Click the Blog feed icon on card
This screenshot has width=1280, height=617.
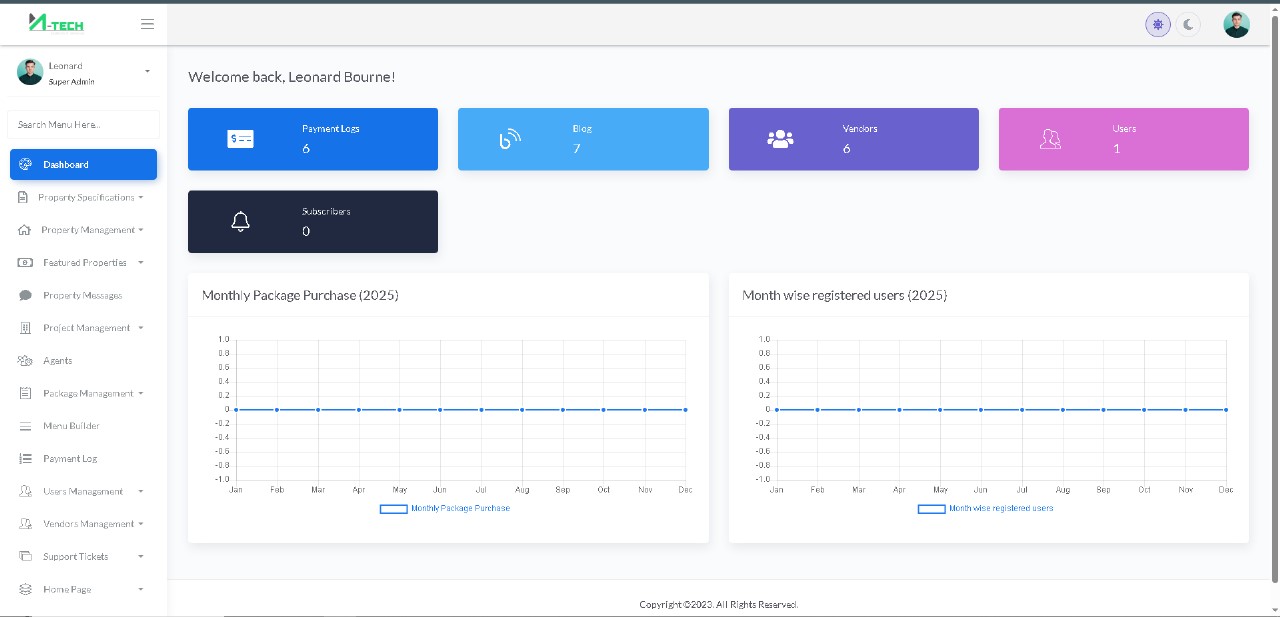pos(510,139)
